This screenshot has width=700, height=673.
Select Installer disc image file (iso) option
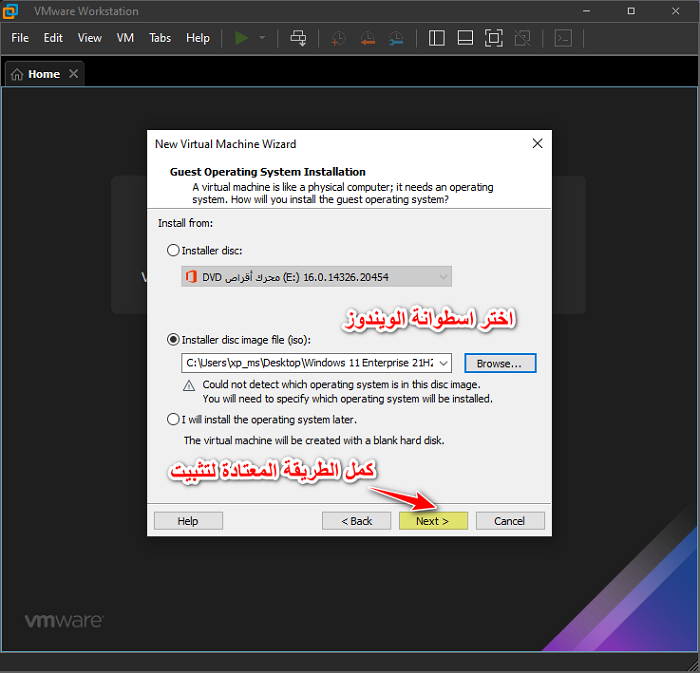[173, 340]
